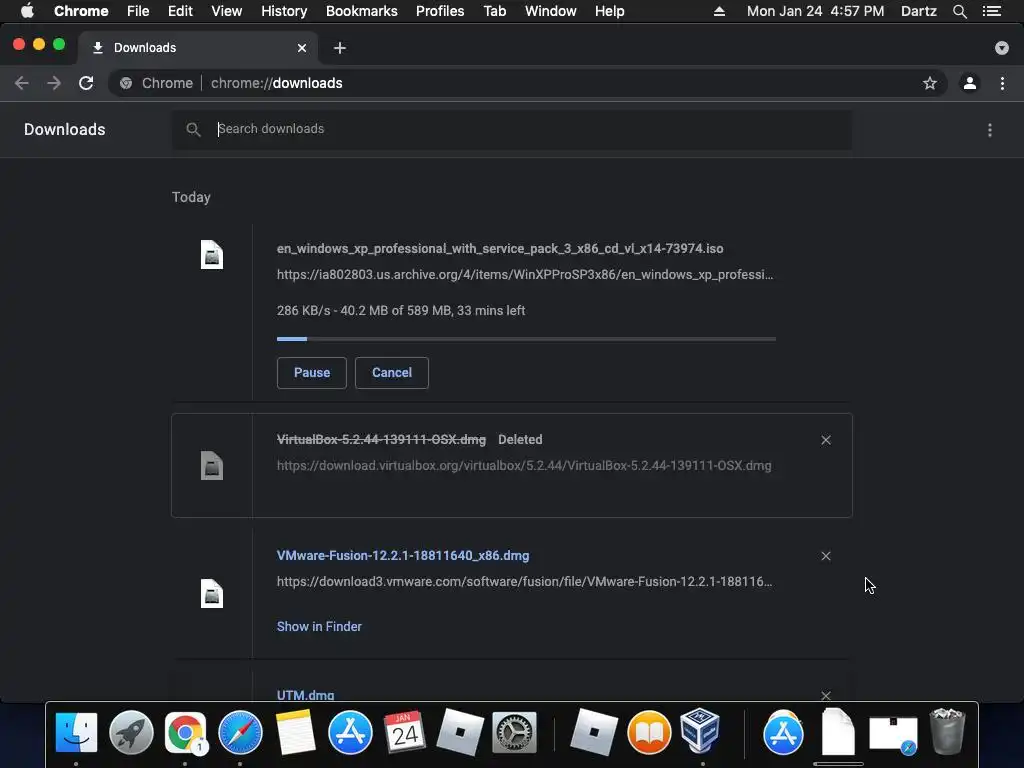Open Chrome three-dot menu in toolbar

(x=1002, y=83)
